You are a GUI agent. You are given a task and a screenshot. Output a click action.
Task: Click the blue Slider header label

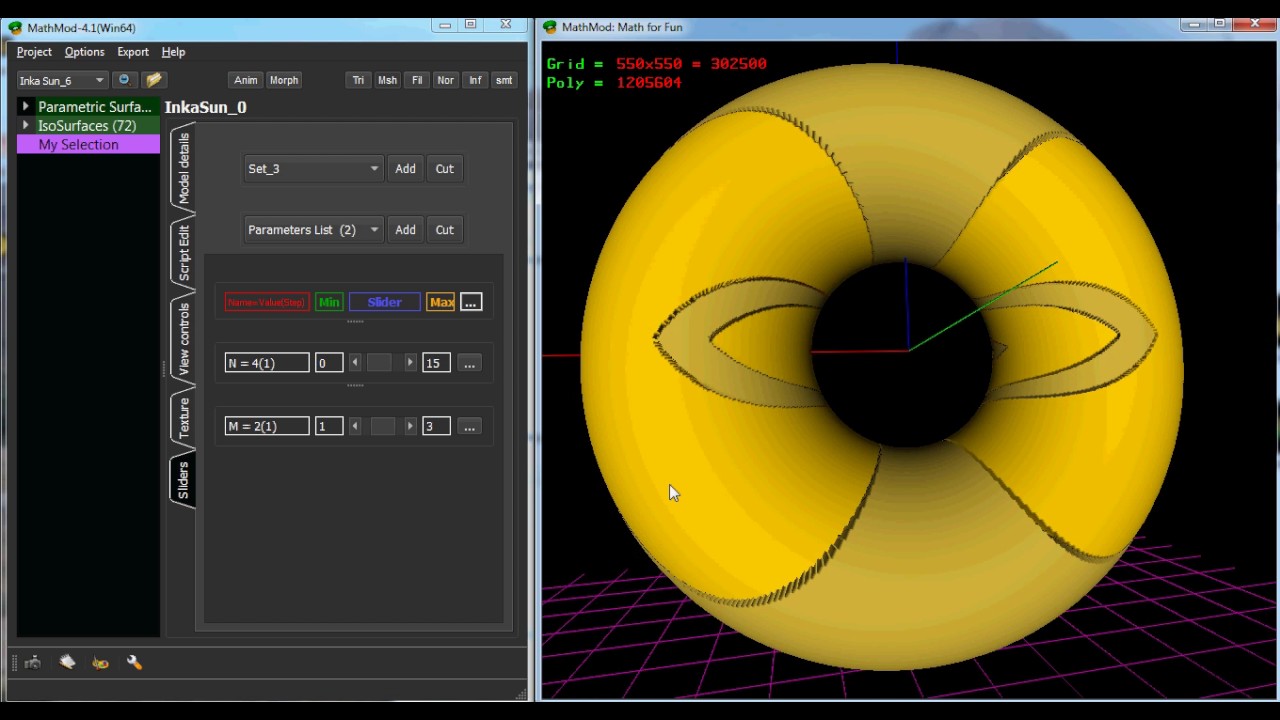385,302
